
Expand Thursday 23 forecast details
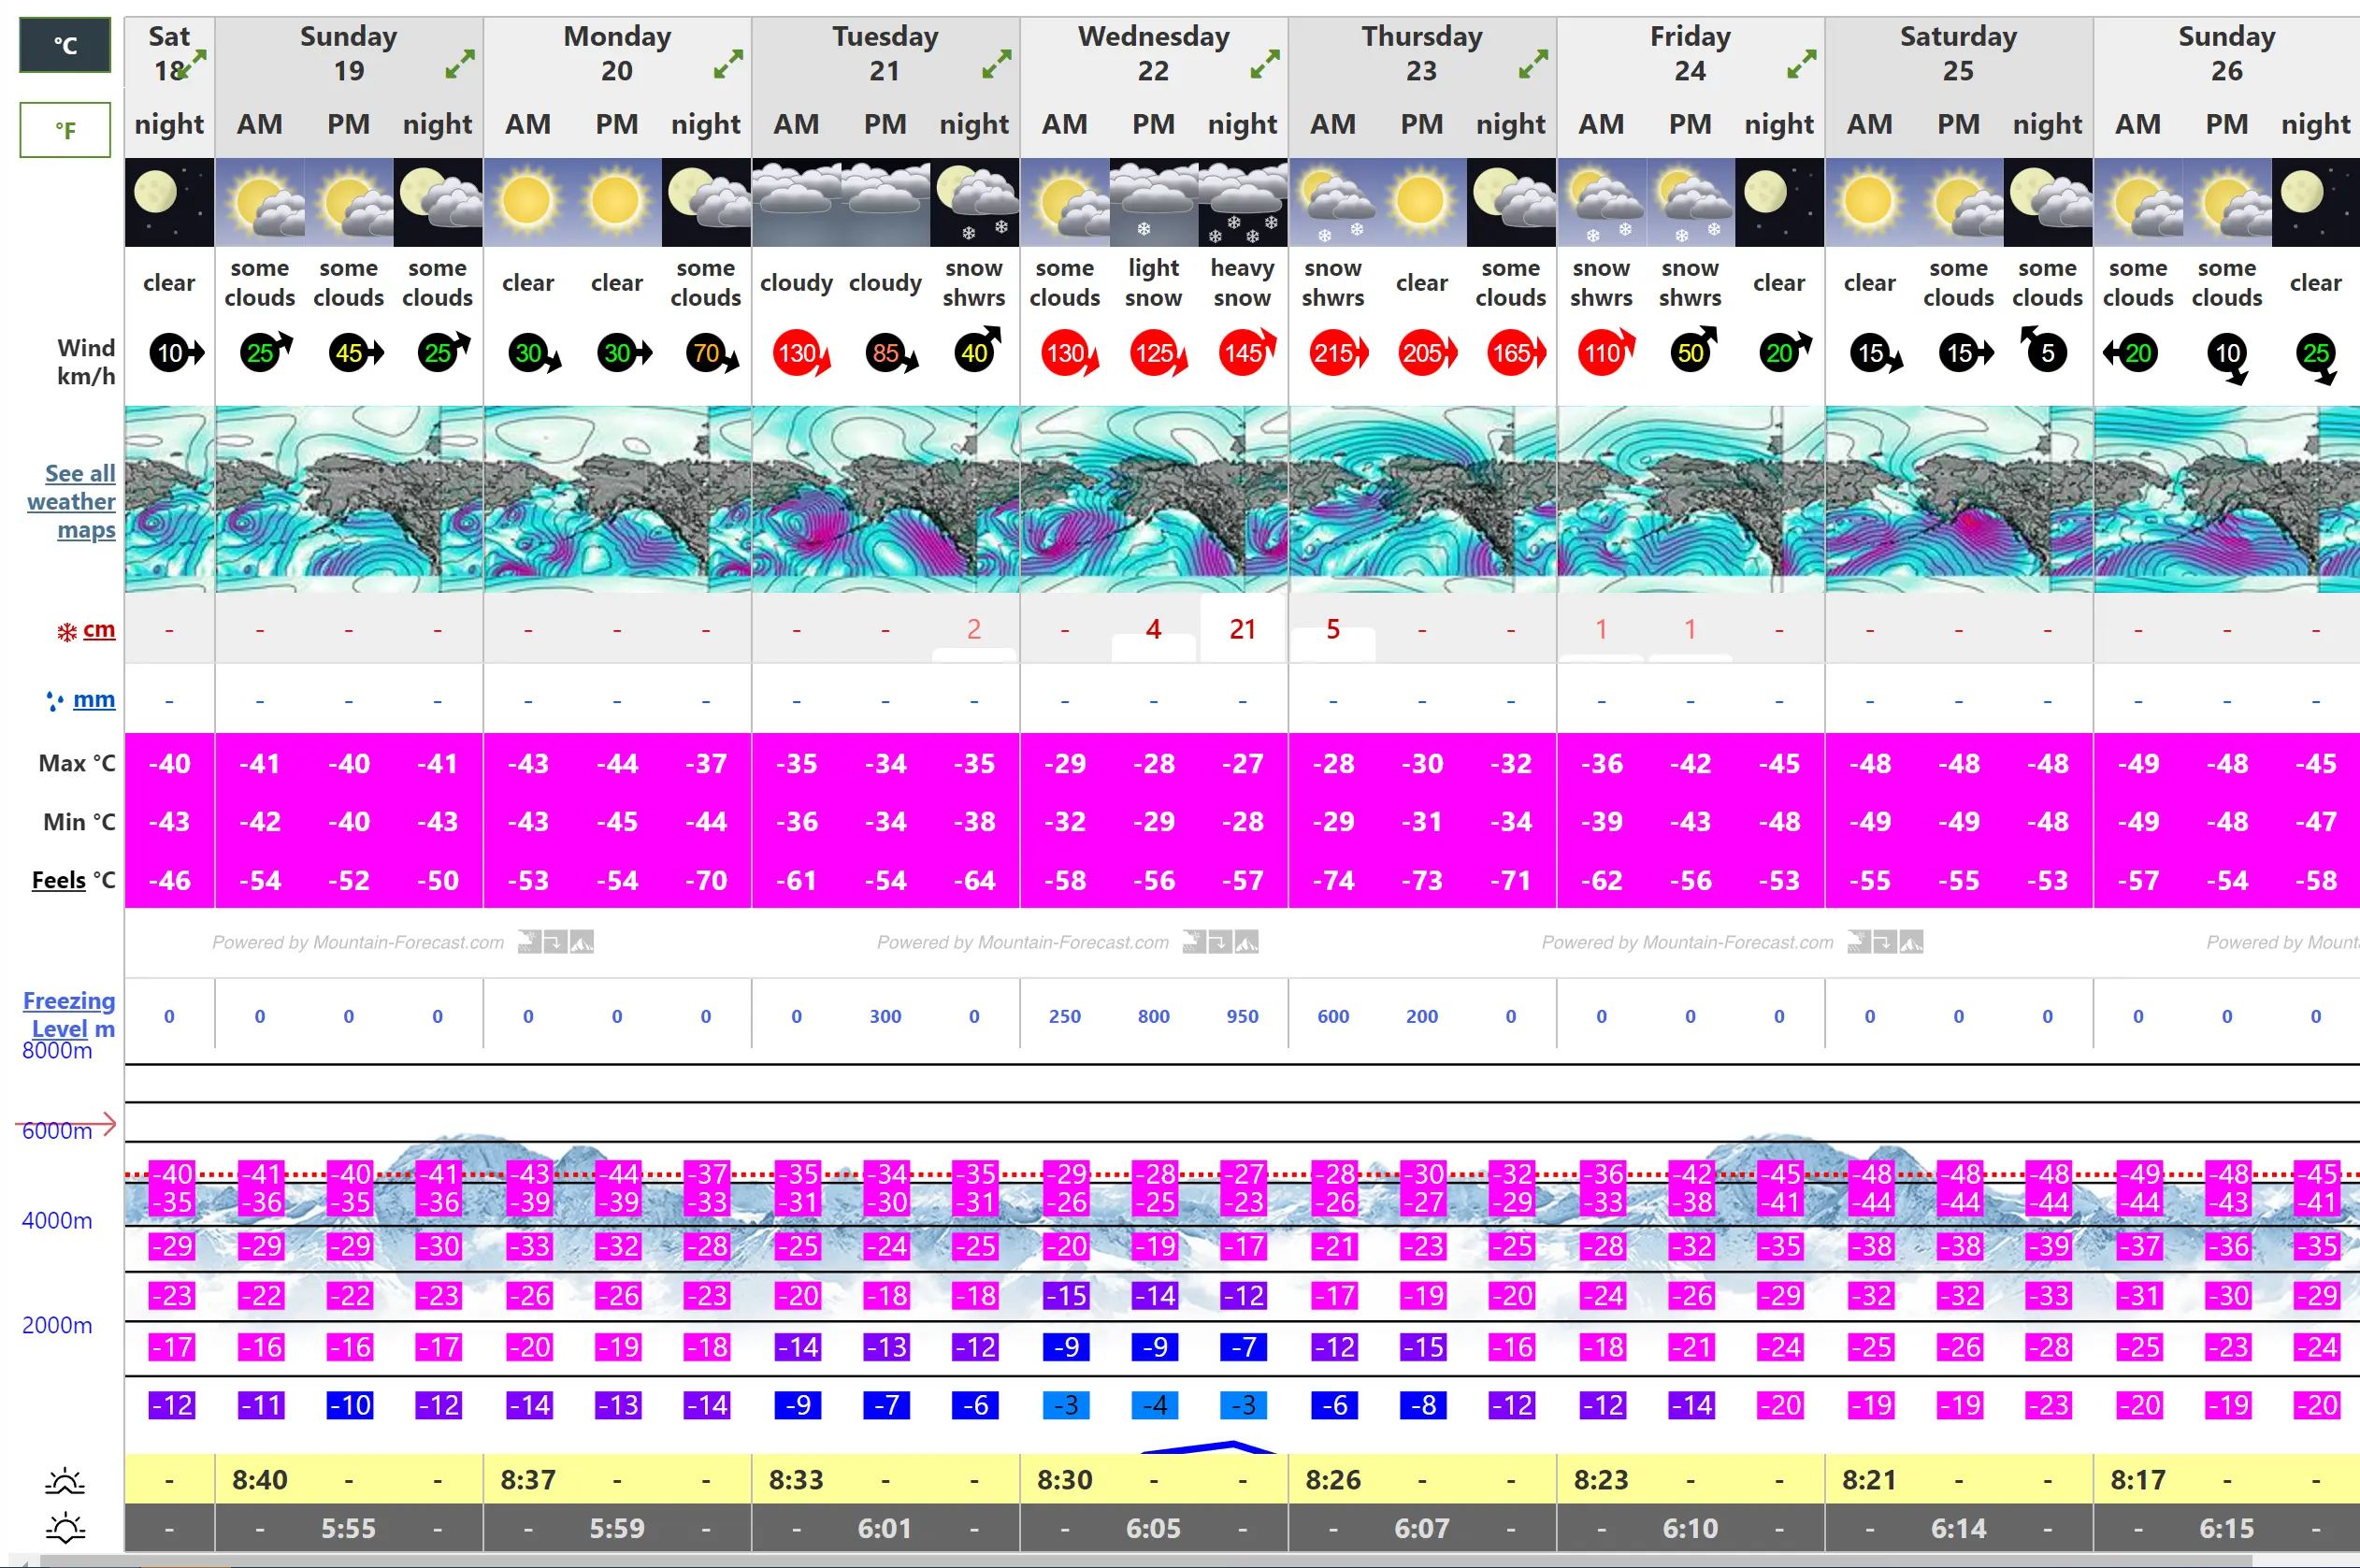click(1533, 64)
